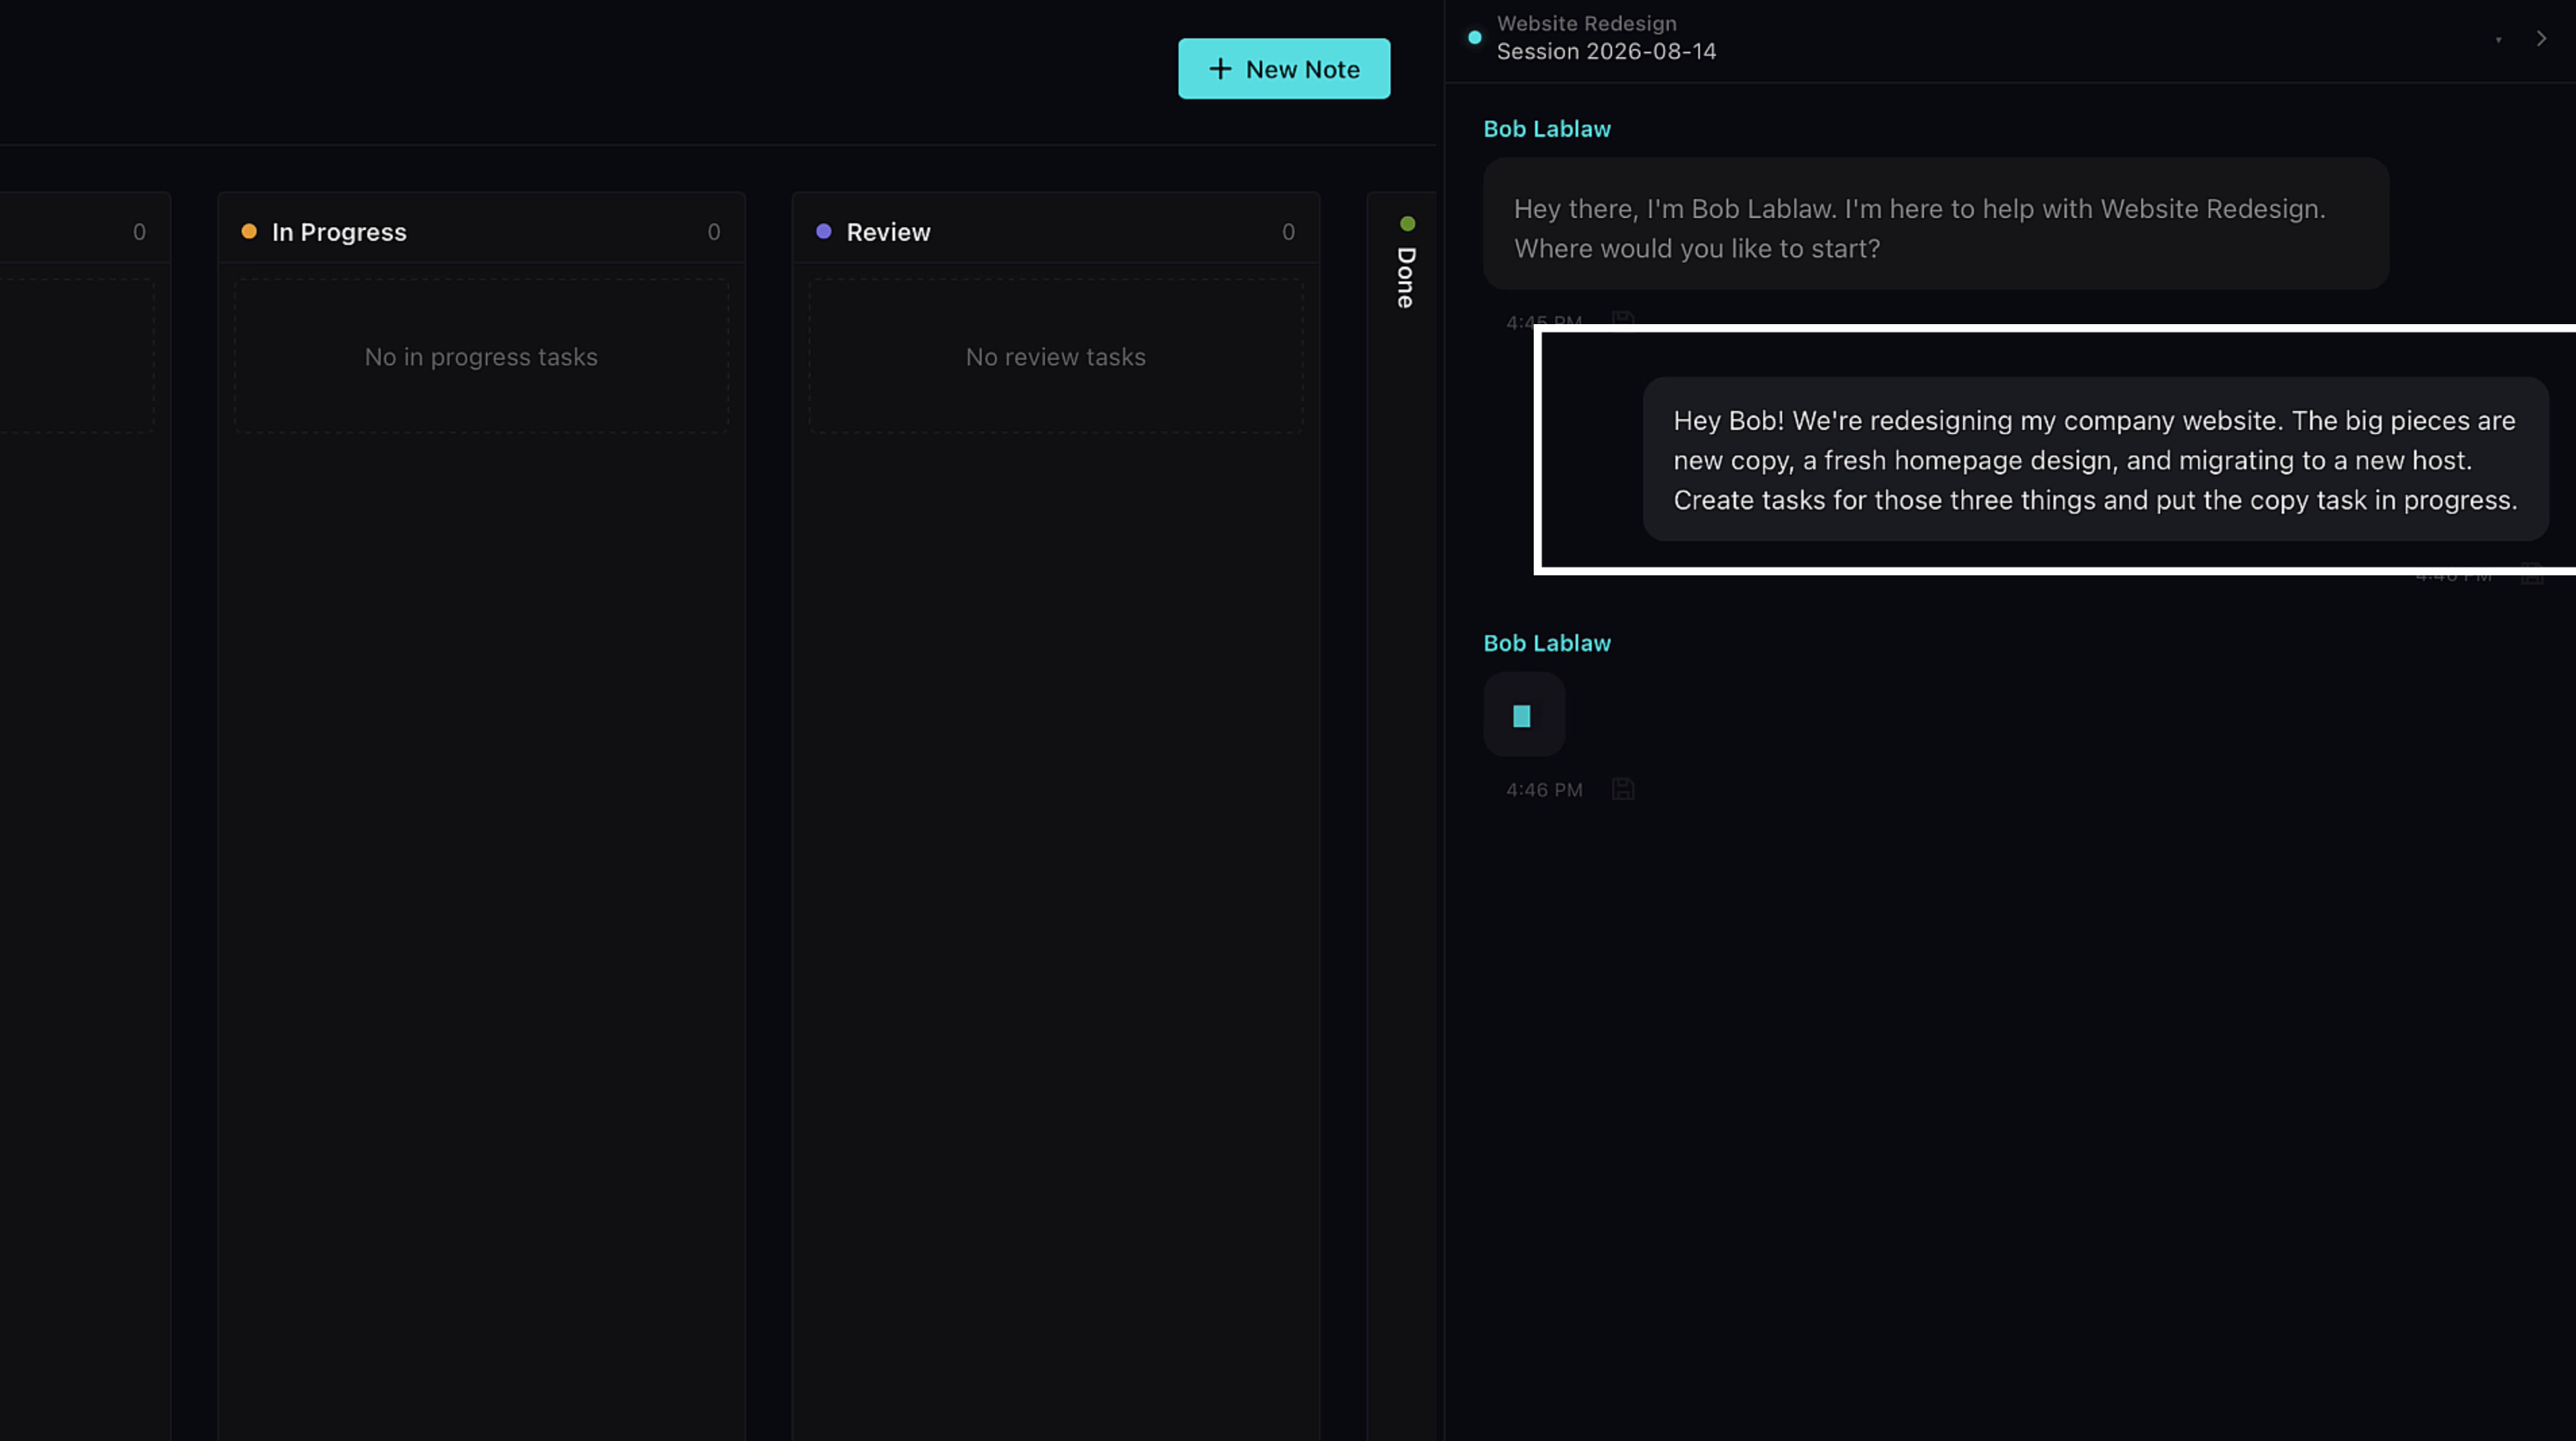This screenshot has width=2576, height=1441.
Task: Click Bob Lablaw's greeting message bubble
Action: point(1936,224)
